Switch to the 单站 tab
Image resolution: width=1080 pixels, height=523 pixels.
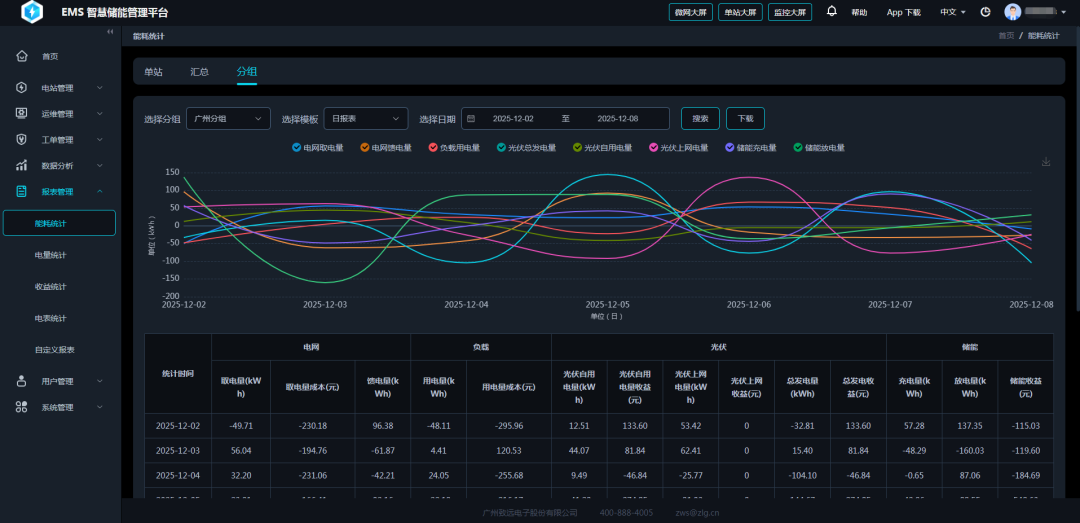click(x=153, y=72)
